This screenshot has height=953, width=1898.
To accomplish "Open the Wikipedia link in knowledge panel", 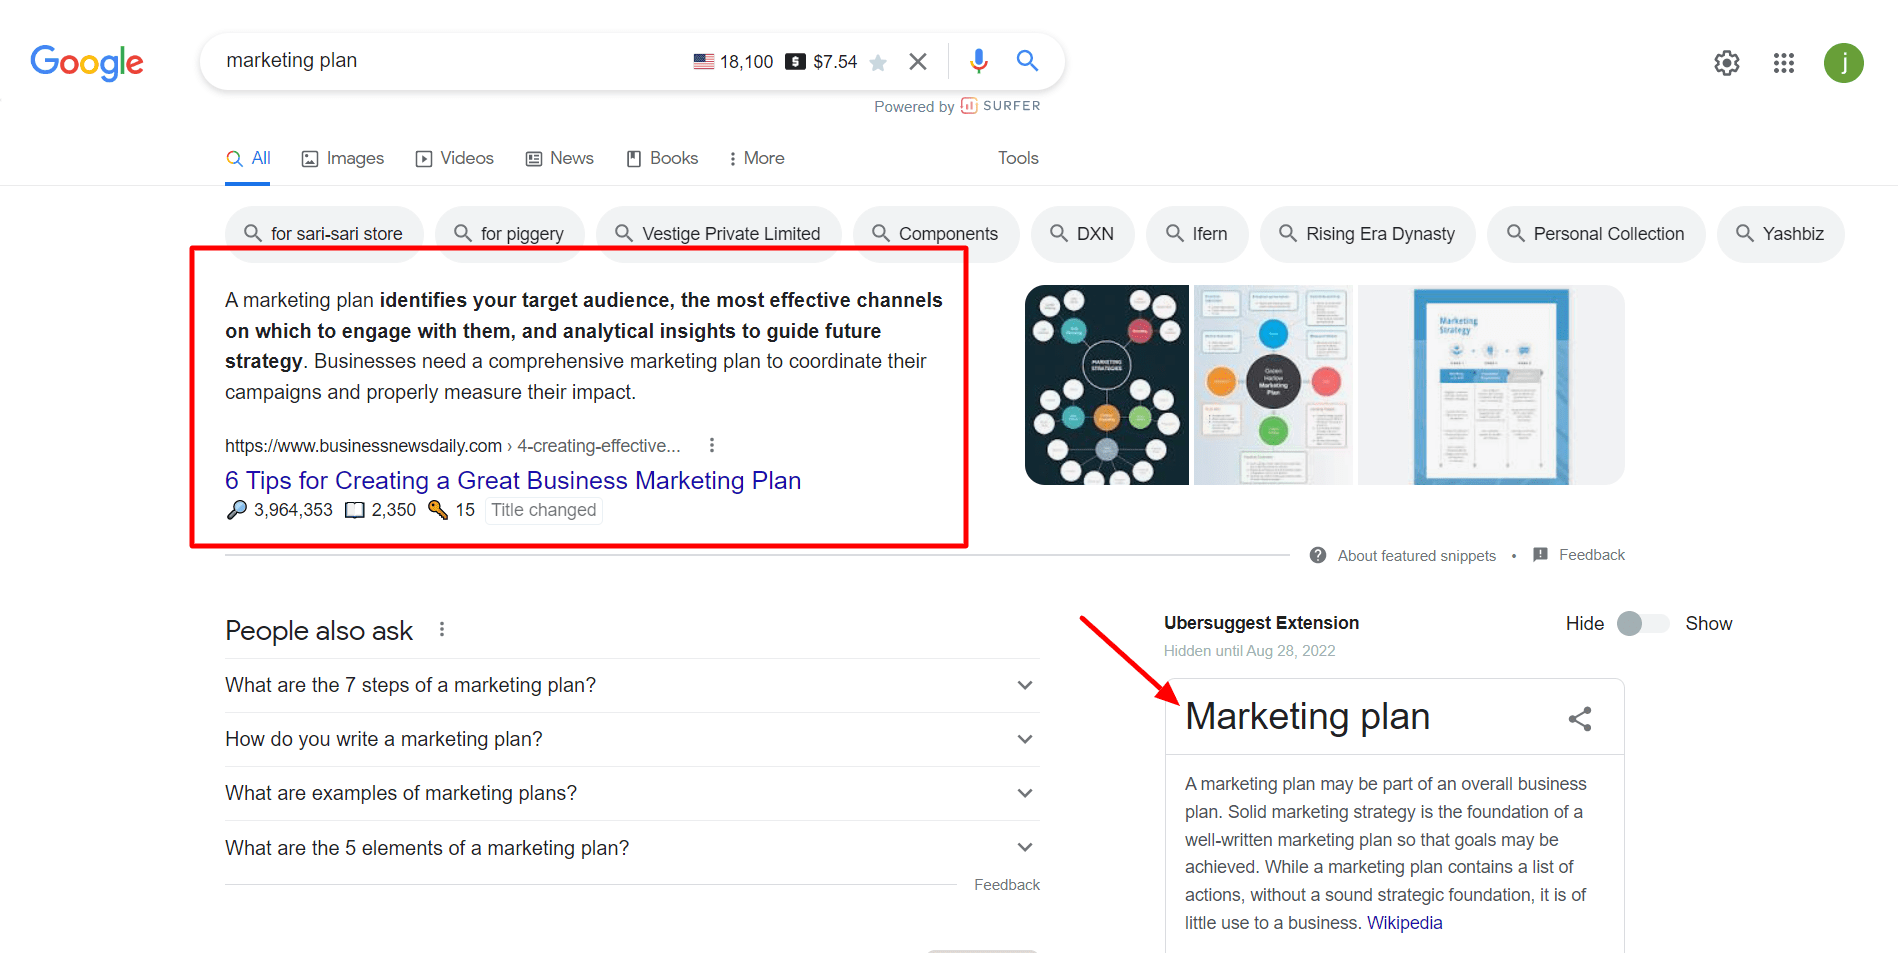I will (x=1404, y=923).
